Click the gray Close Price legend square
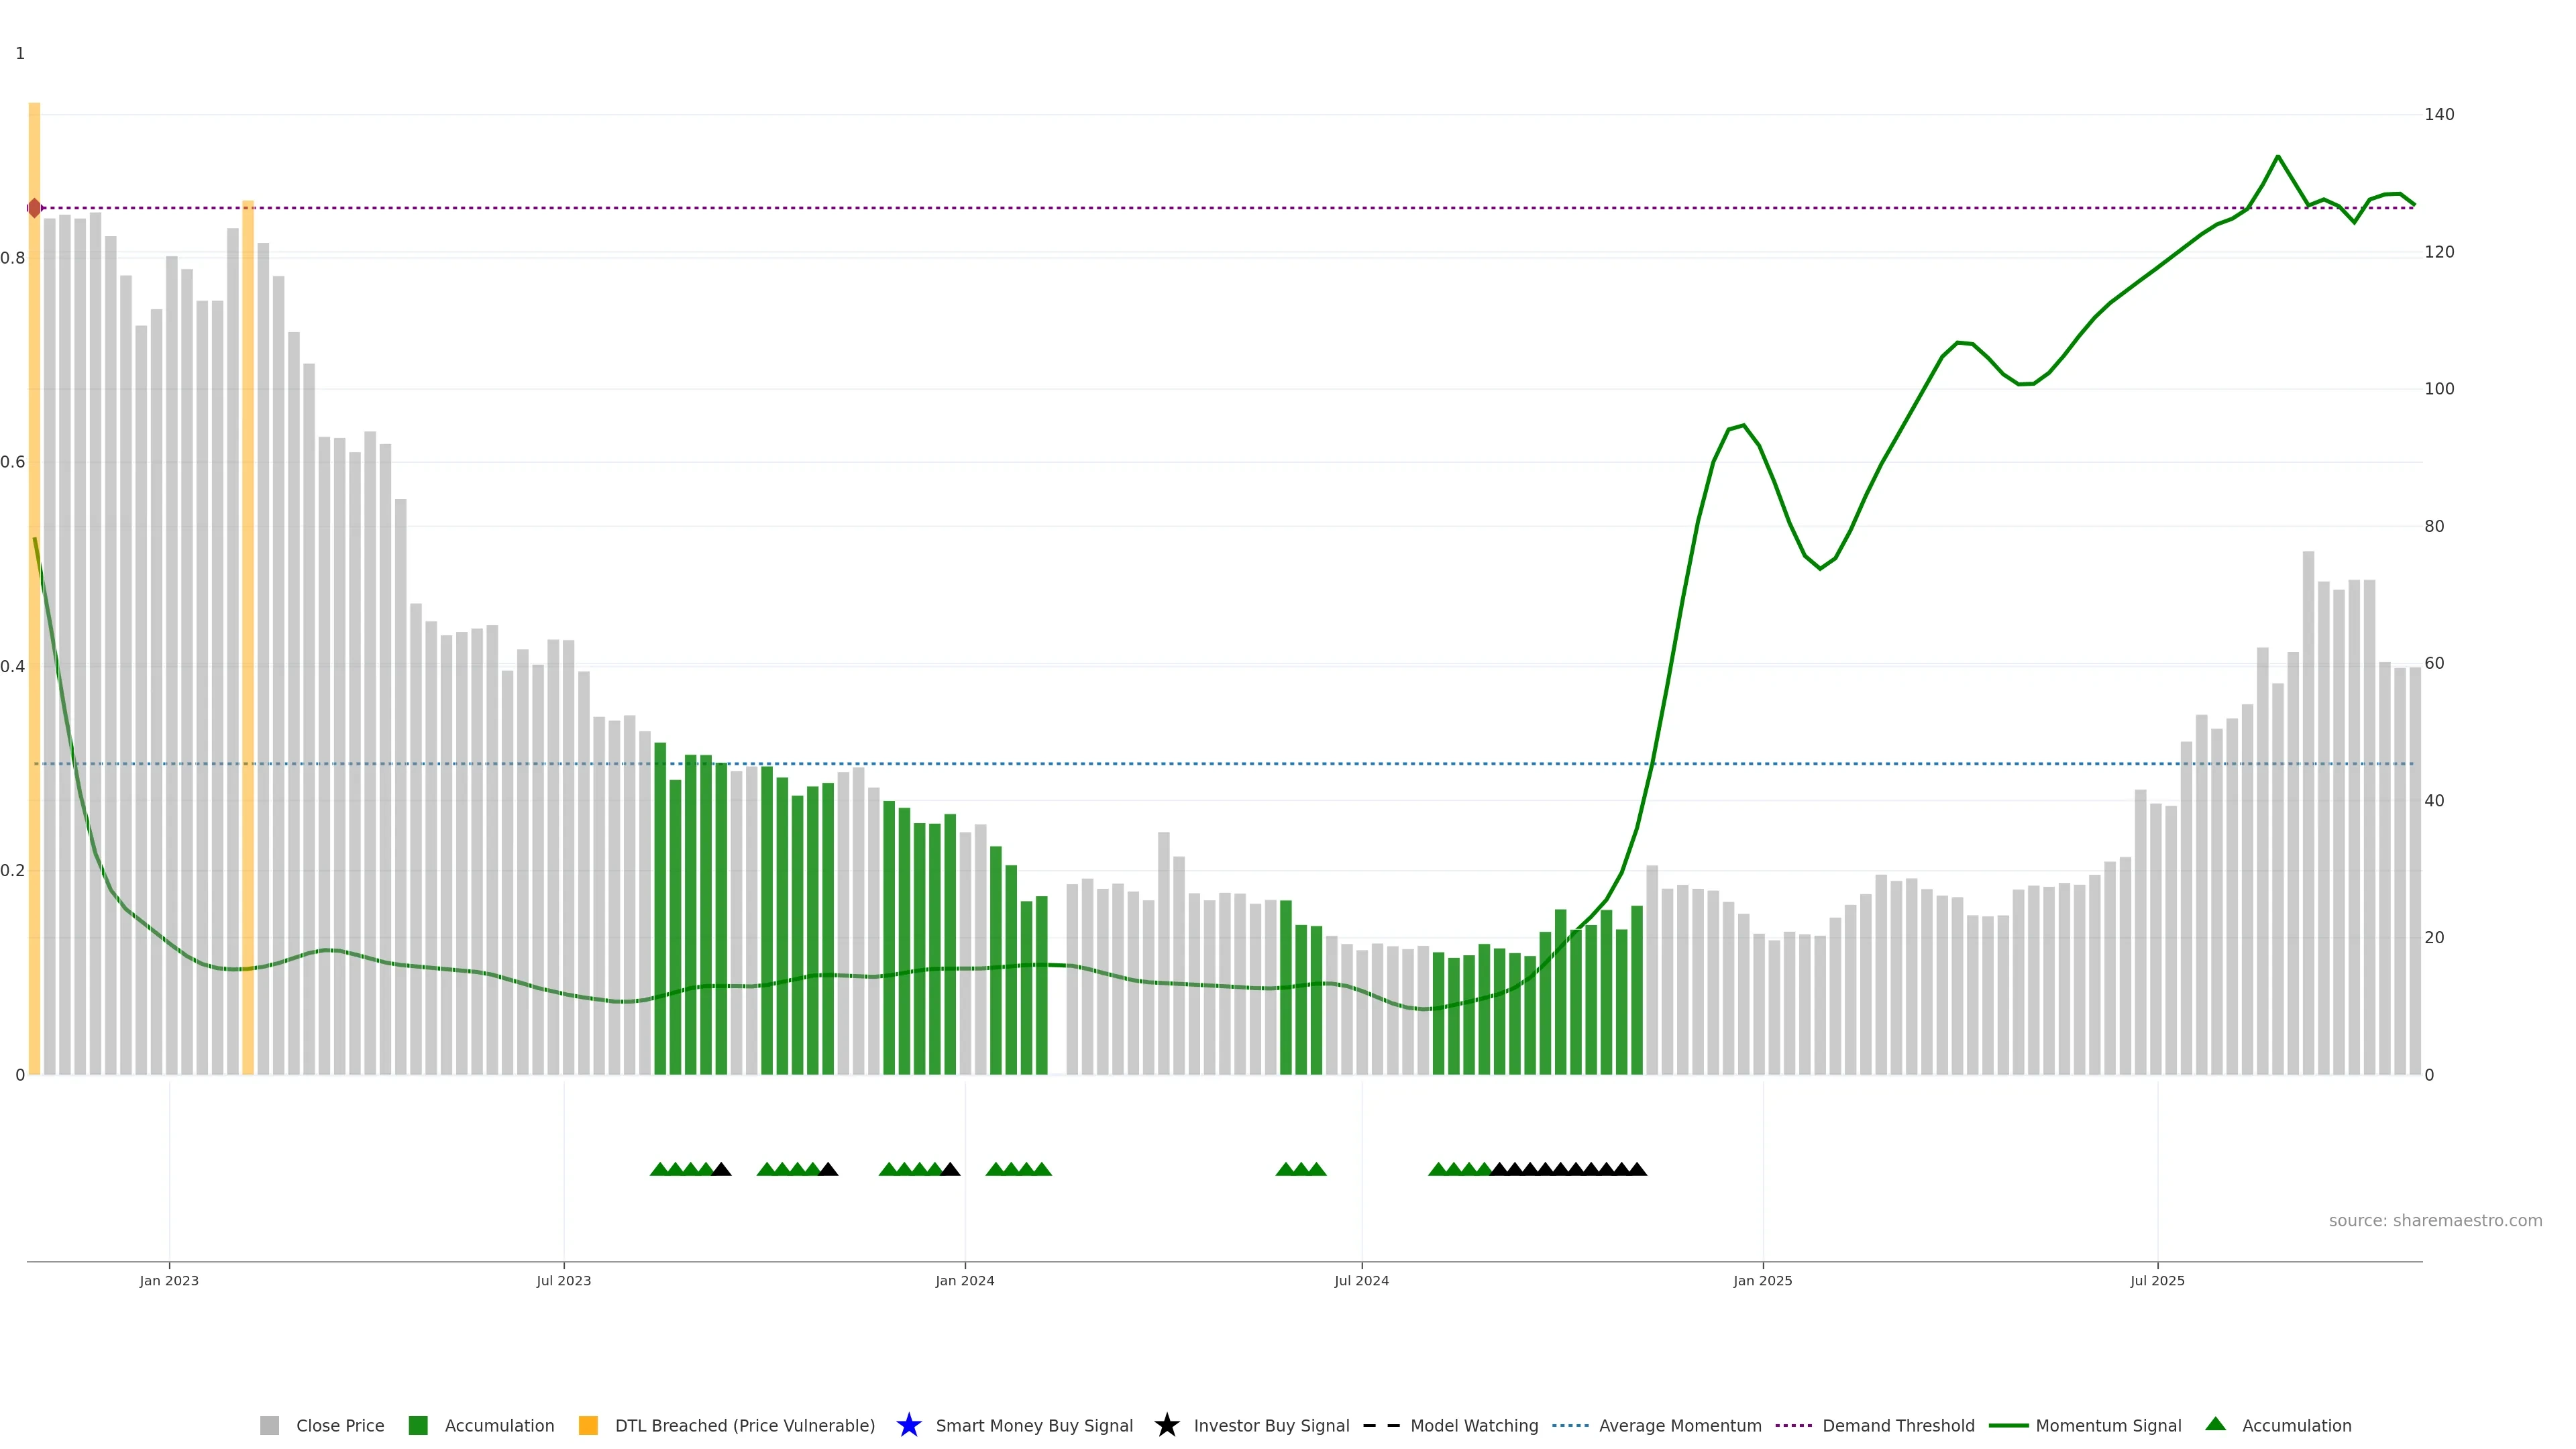The image size is (2576, 1449). coord(269,1425)
